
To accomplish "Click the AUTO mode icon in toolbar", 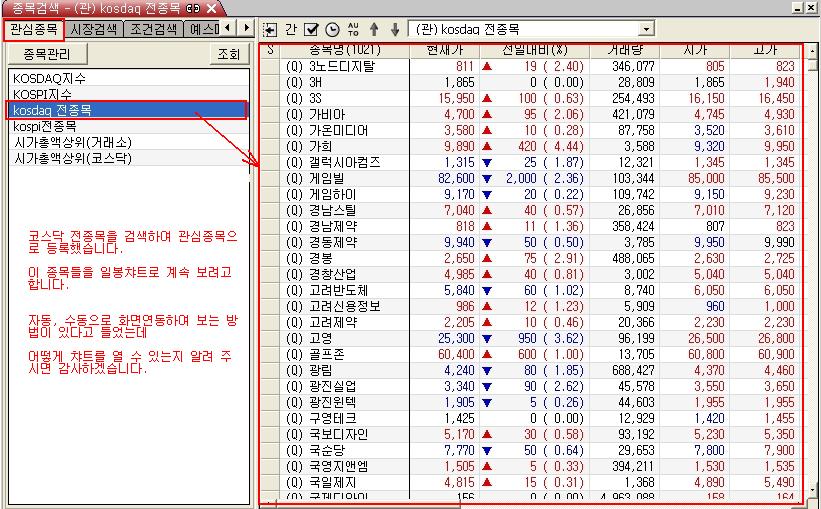I will [352, 29].
